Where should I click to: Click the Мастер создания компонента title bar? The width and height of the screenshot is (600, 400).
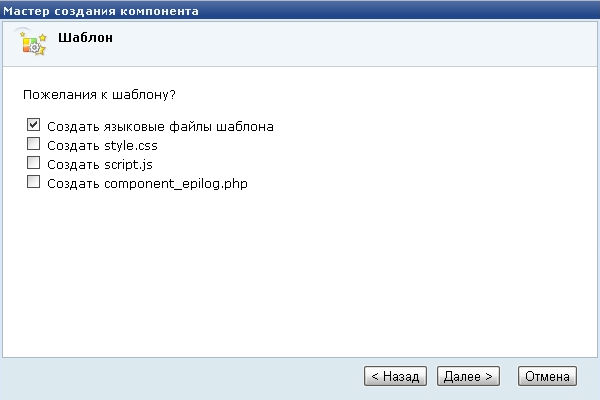point(100,11)
